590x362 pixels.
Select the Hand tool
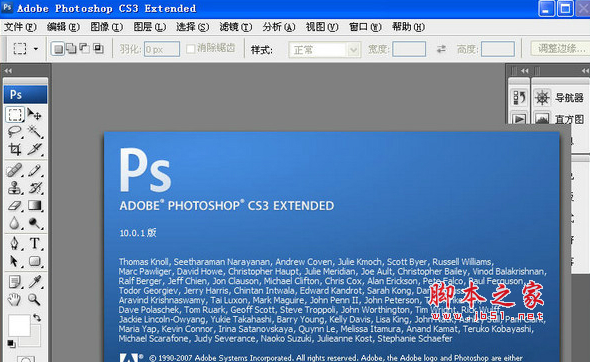click(15, 300)
